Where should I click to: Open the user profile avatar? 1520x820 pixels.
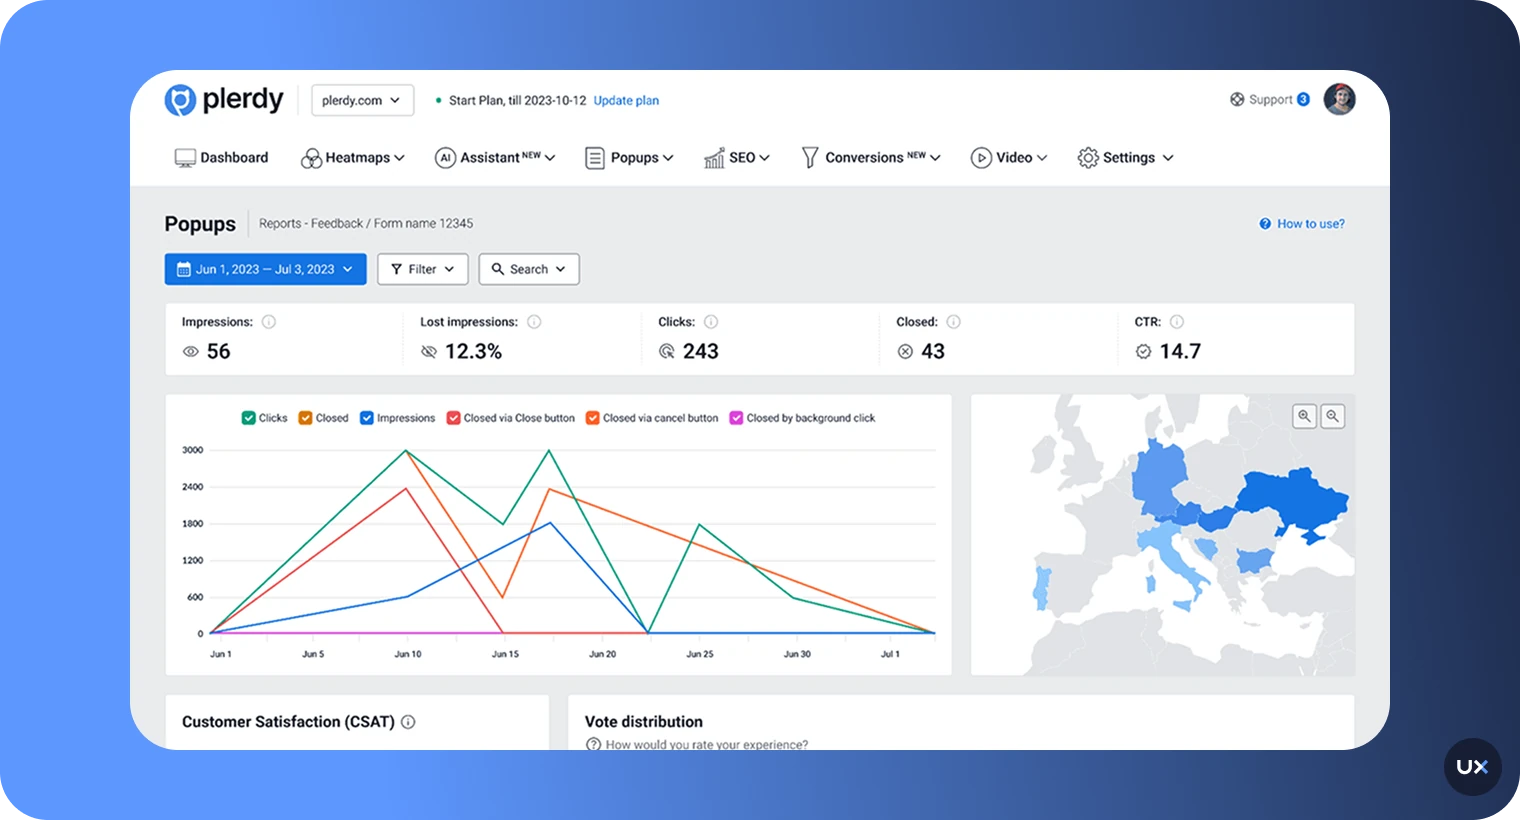point(1339,99)
